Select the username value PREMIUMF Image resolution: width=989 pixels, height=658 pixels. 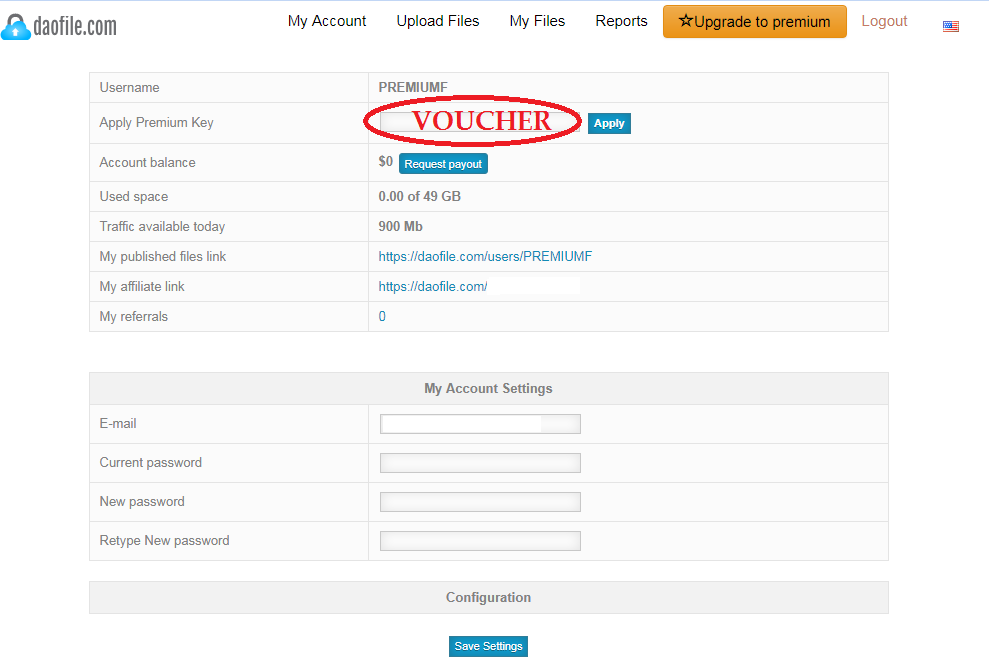413,87
